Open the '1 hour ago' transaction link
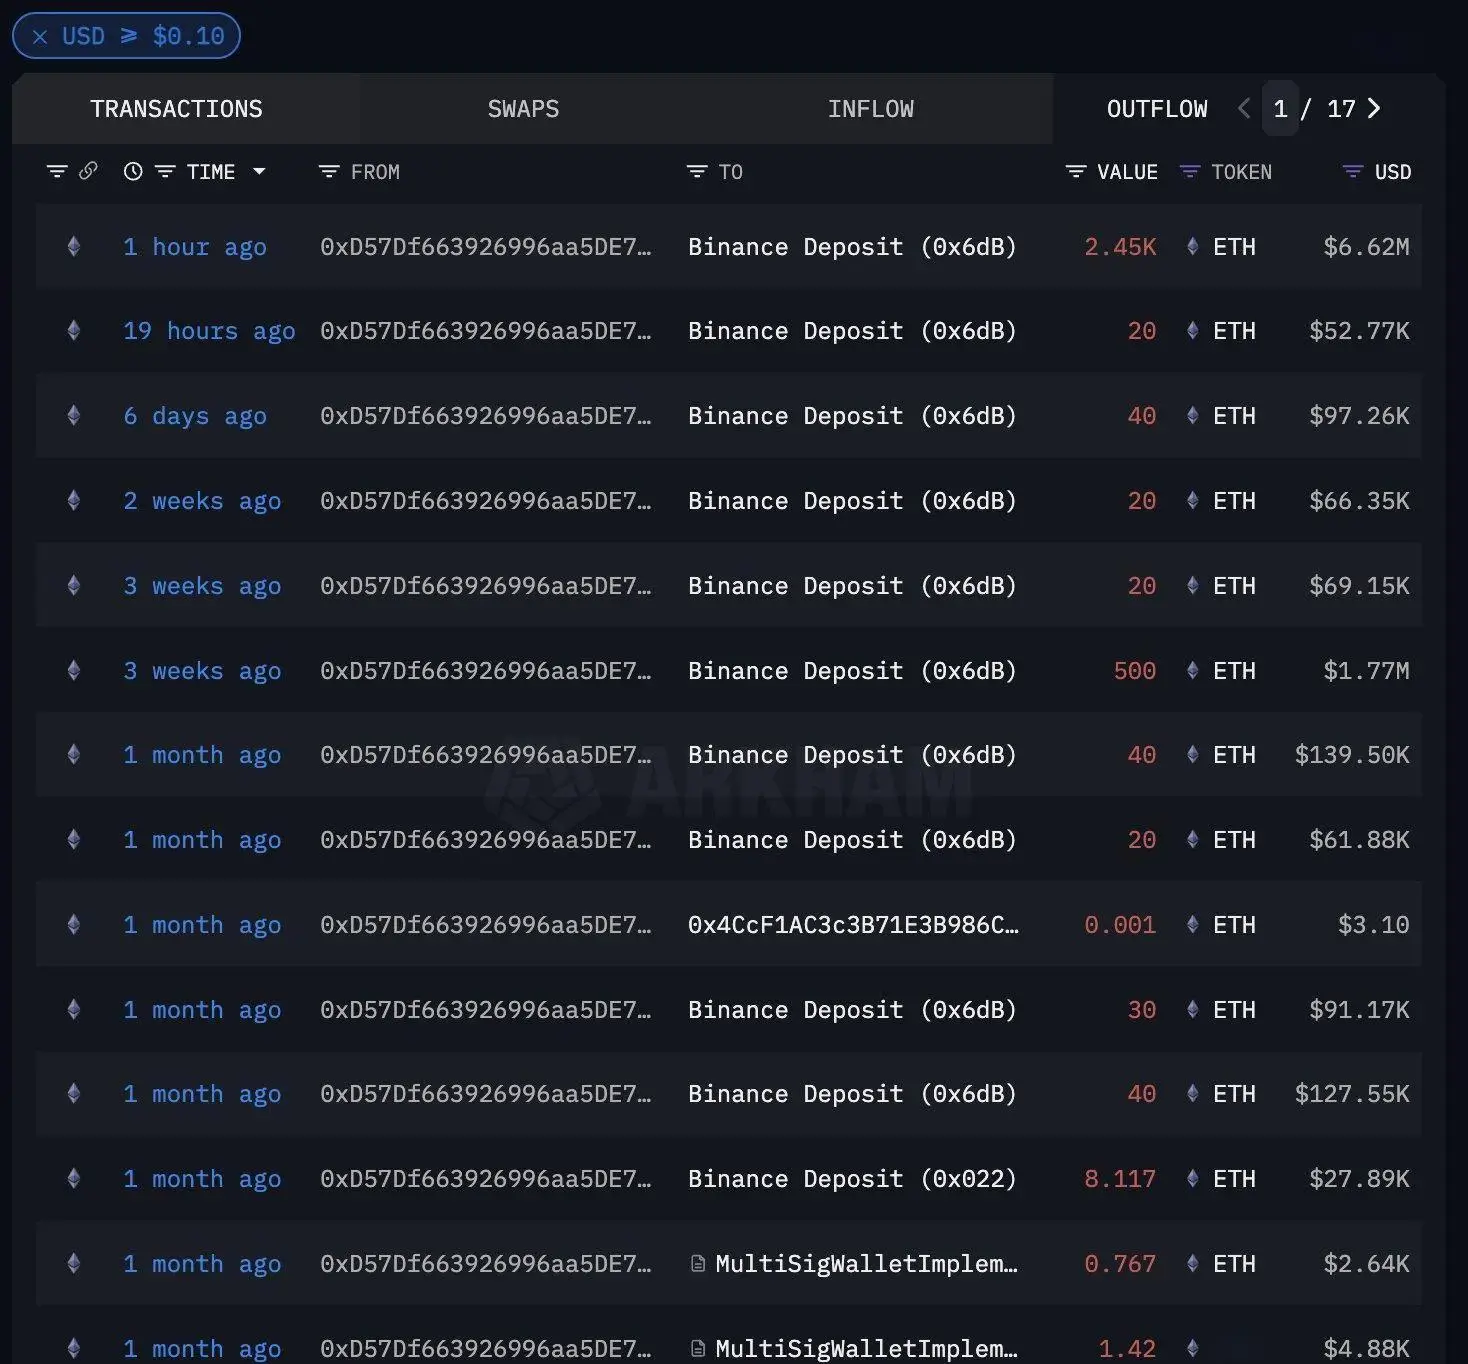1468x1364 pixels. click(x=195, y=247)
